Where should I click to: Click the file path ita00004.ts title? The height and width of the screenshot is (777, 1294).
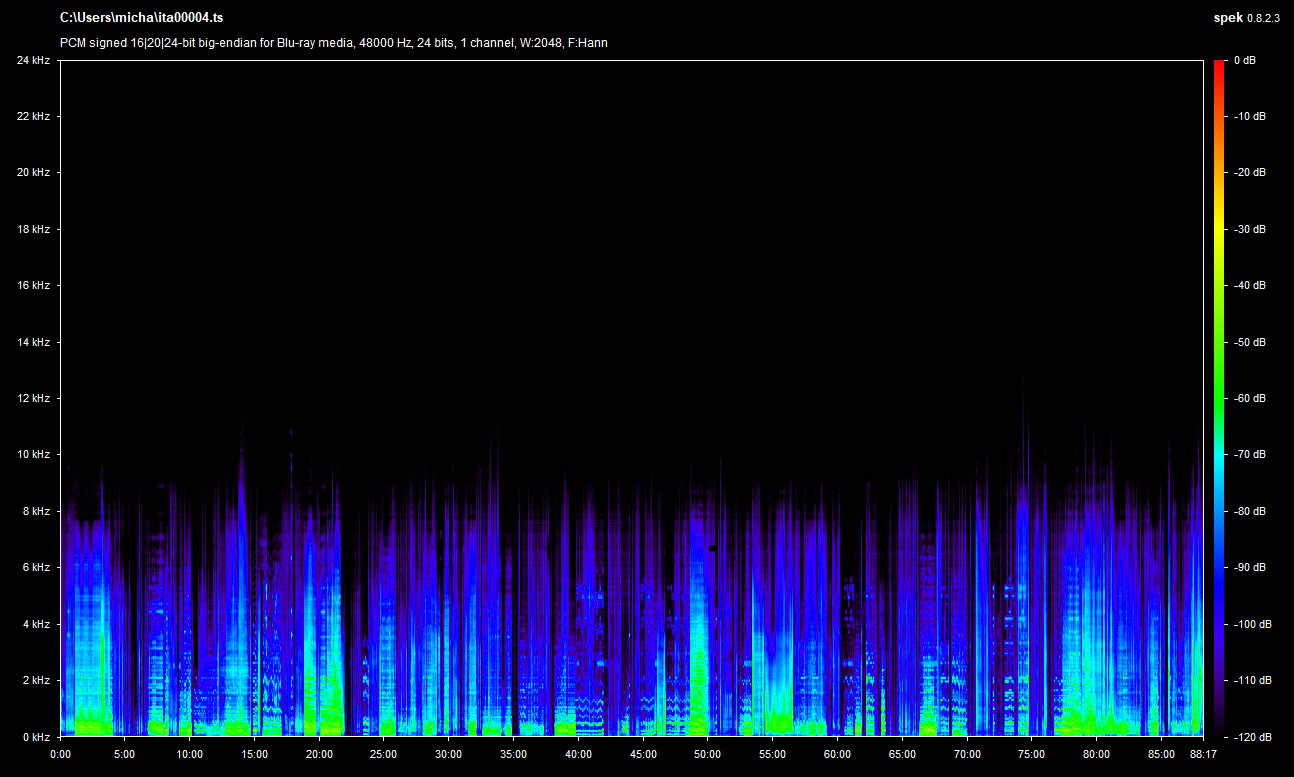[x=141, y=18]
